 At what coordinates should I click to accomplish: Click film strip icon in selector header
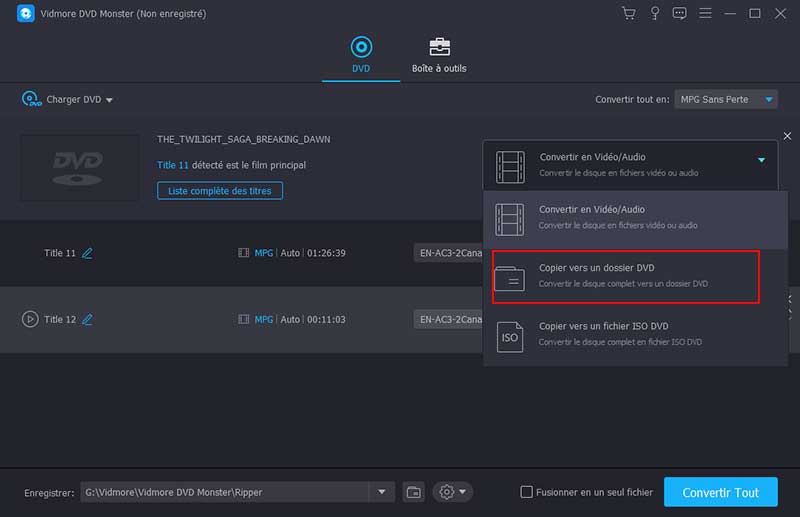click(510, 167)
